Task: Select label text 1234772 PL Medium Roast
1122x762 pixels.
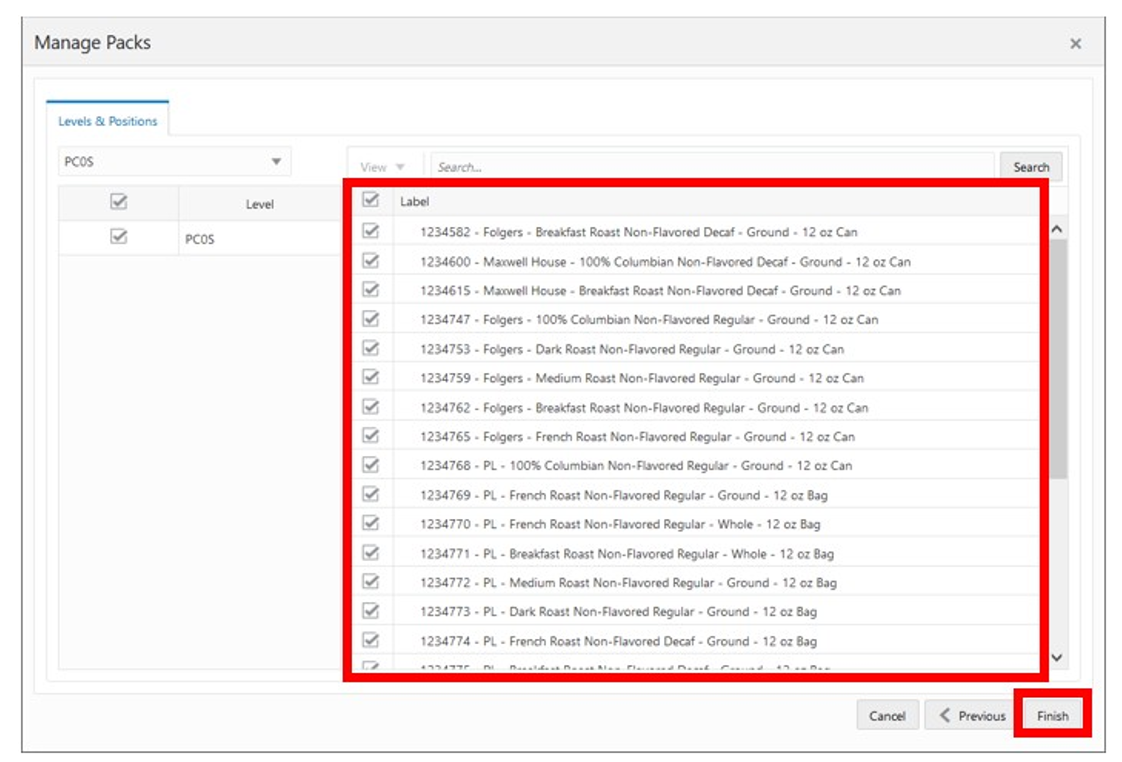Action: point(628,583)
